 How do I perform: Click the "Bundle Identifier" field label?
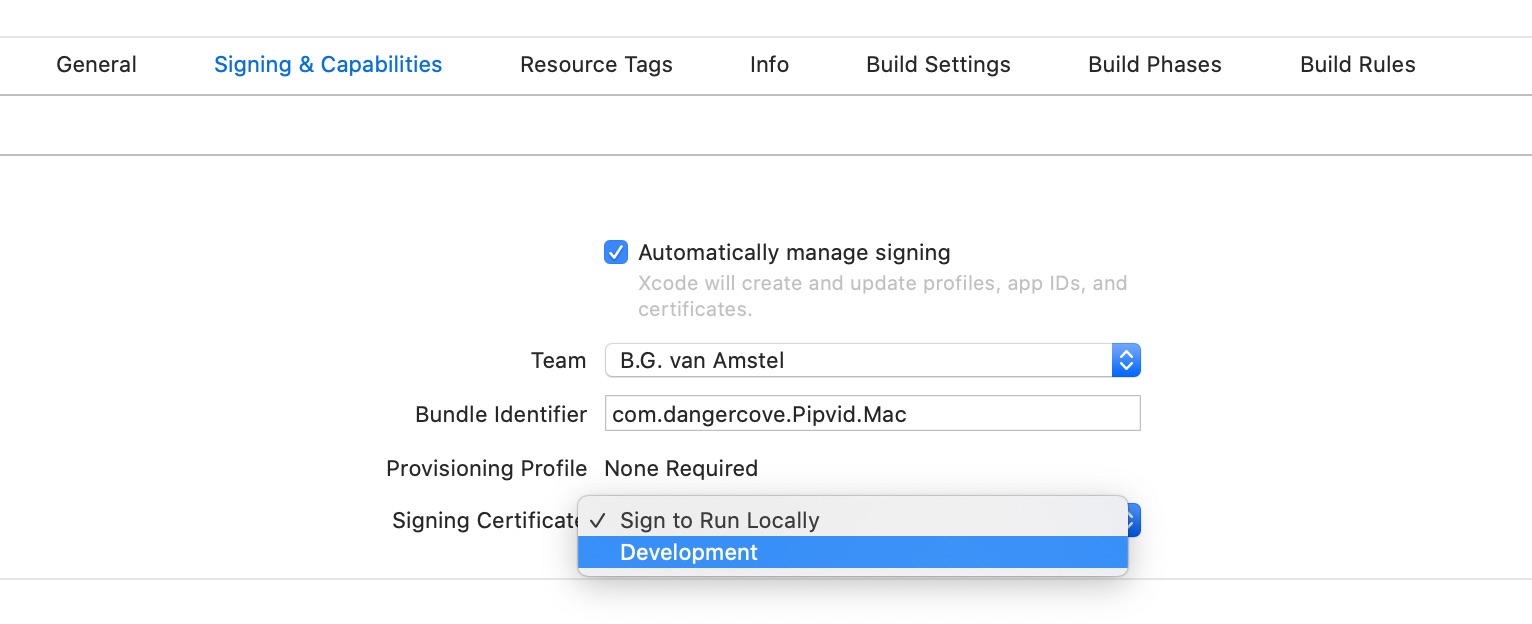[x=500, y=414]
